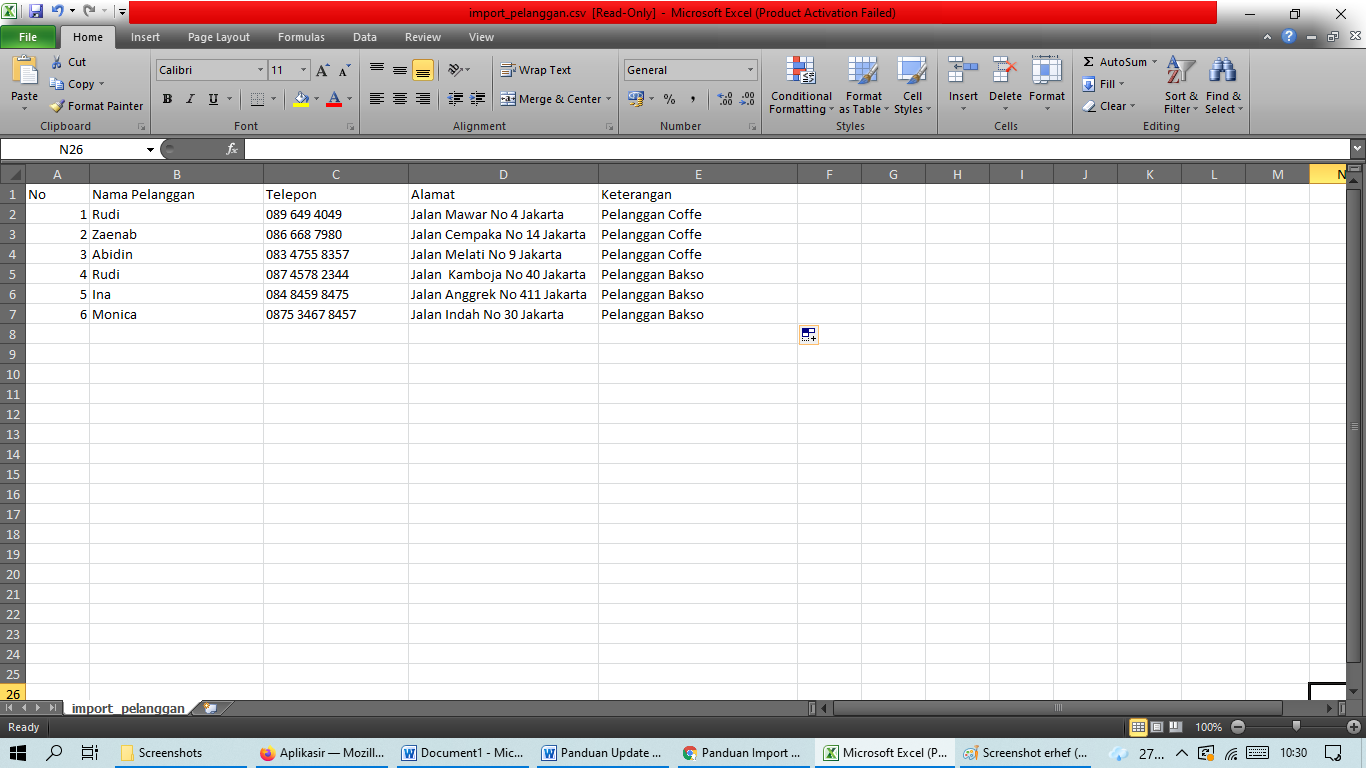Click Page Layout view button in status bar
The height and width of the screenshot is (768, 1366).
(x=1156, y=727)
